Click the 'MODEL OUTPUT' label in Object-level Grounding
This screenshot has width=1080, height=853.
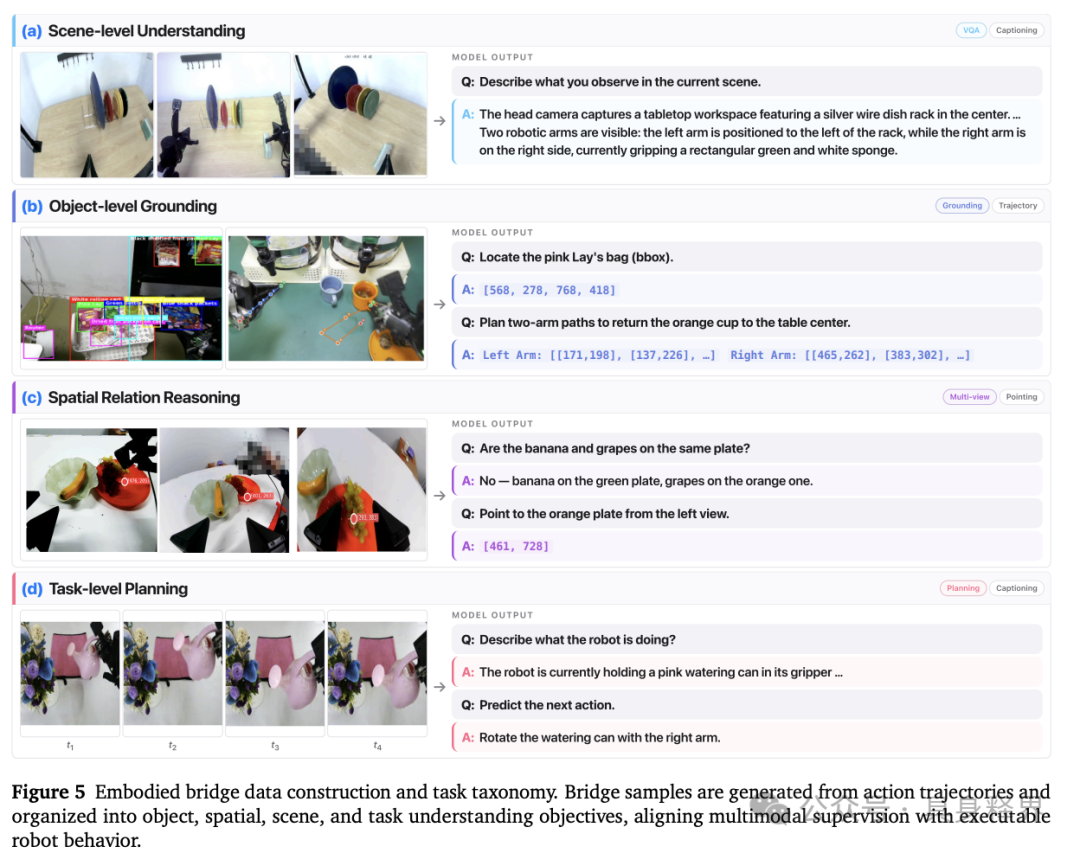pos(492,233)
